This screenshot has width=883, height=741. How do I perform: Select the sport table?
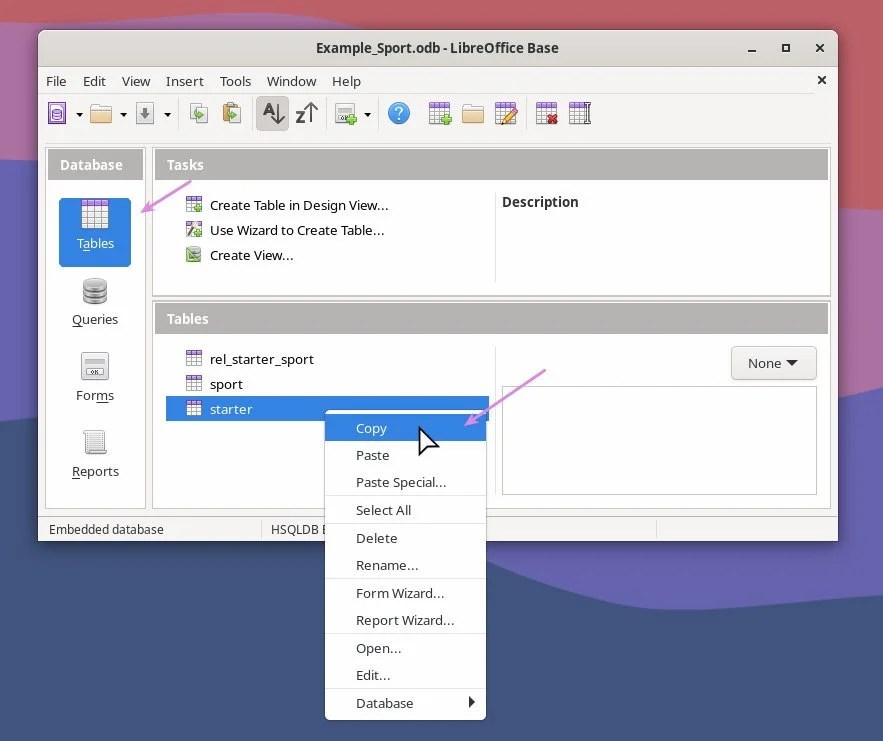pos(226,385)
